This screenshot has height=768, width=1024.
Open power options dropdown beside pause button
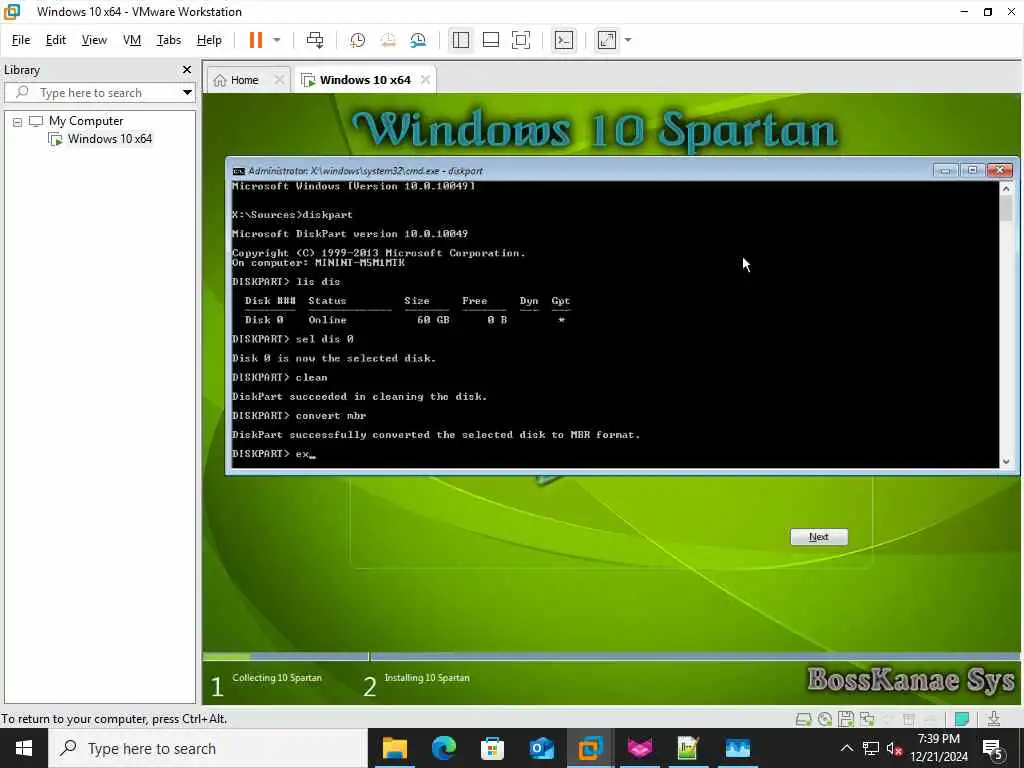276,40
